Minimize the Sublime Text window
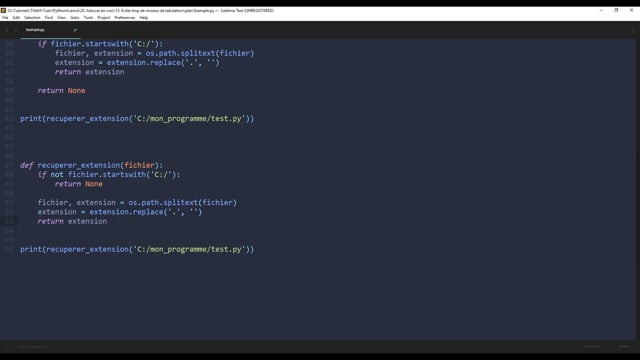Viewport: 640px width, 360px height. (x=601, y=10)
